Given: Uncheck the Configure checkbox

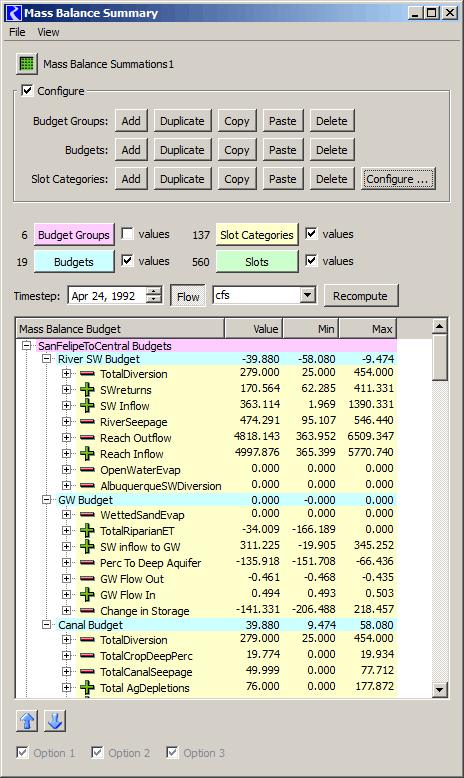Looking at the screenshot, I should coord(27,91).
